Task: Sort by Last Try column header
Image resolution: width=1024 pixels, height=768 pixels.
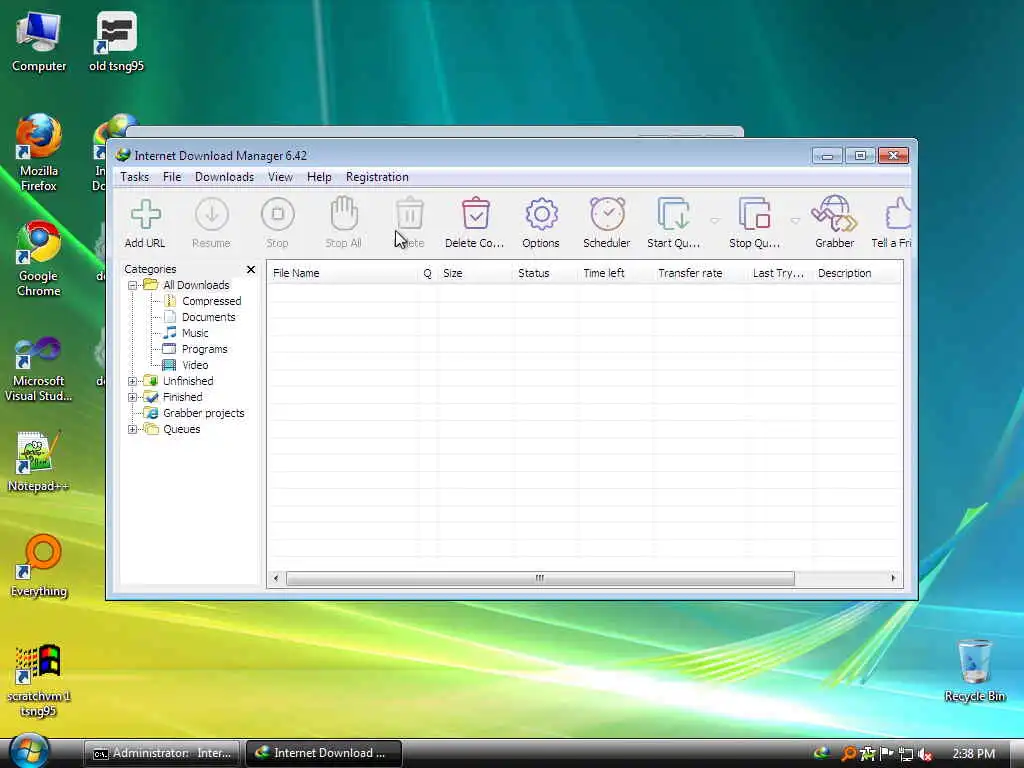Action: [780, 273]
